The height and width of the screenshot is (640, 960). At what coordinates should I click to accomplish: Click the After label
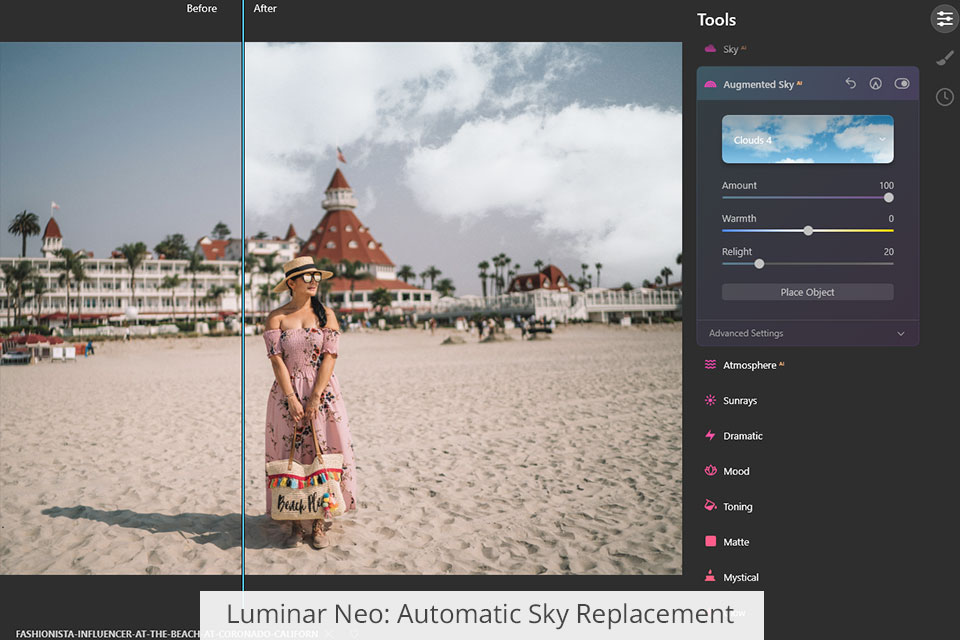[x=265, y=9]
